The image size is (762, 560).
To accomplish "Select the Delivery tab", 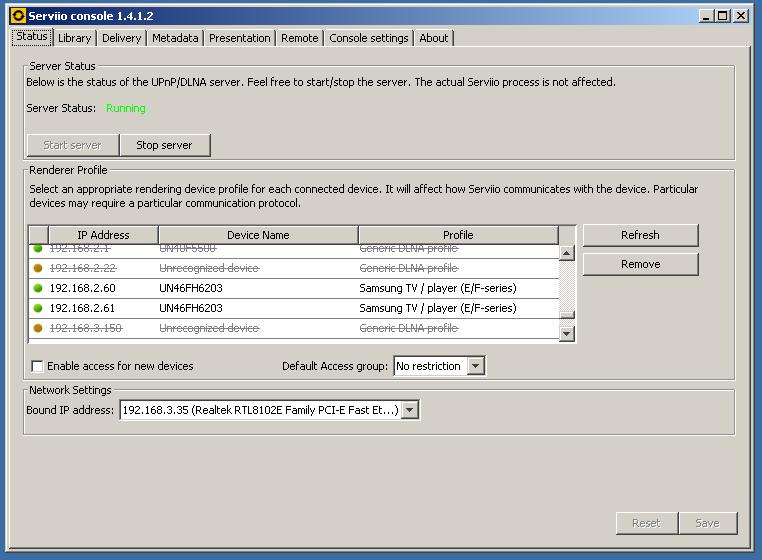I will click(121, 38).
